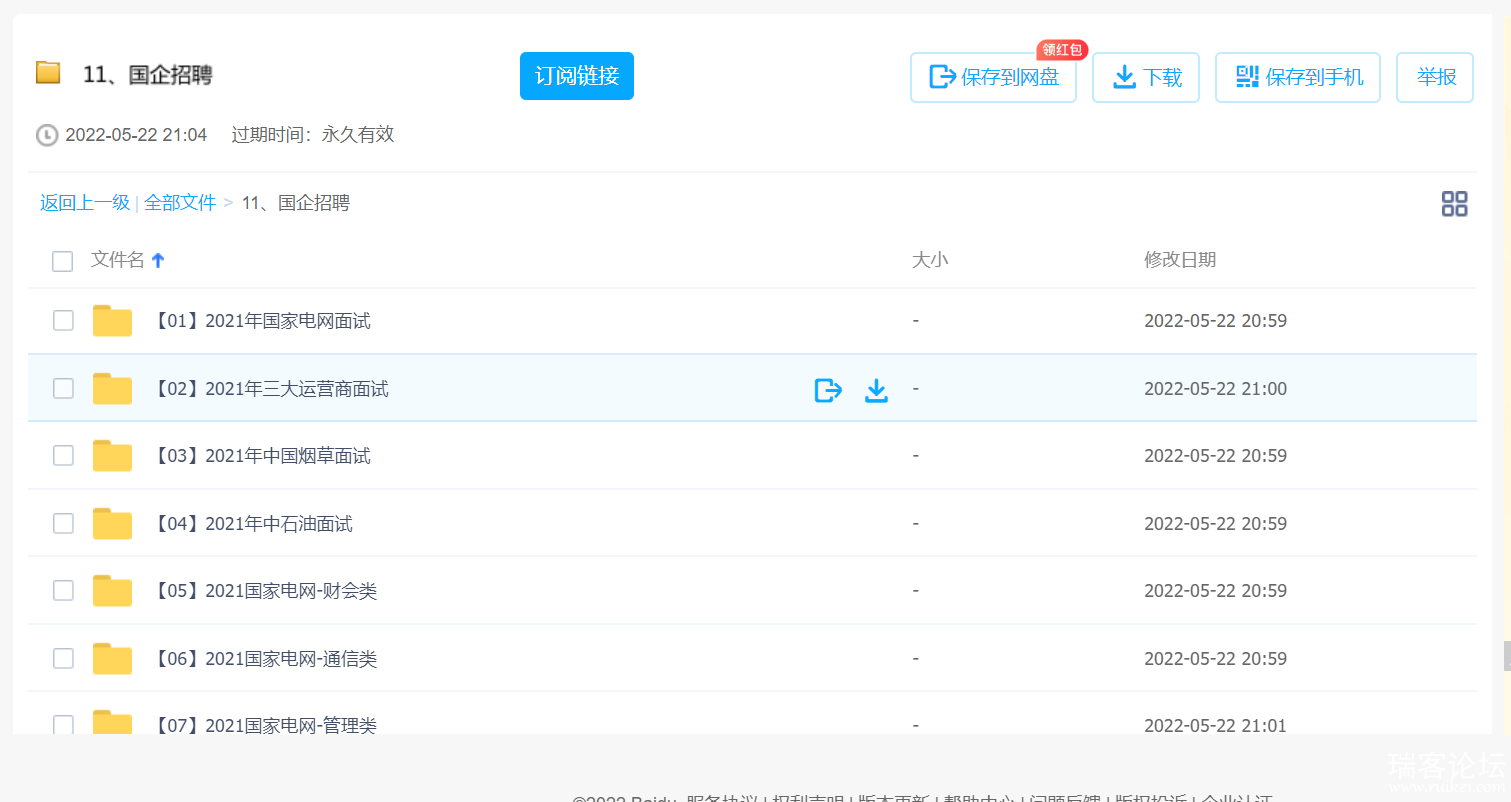
Task: Save 【02】2021年三大运营商面试 to netdisk icon
Action: (x=828, y=390)
